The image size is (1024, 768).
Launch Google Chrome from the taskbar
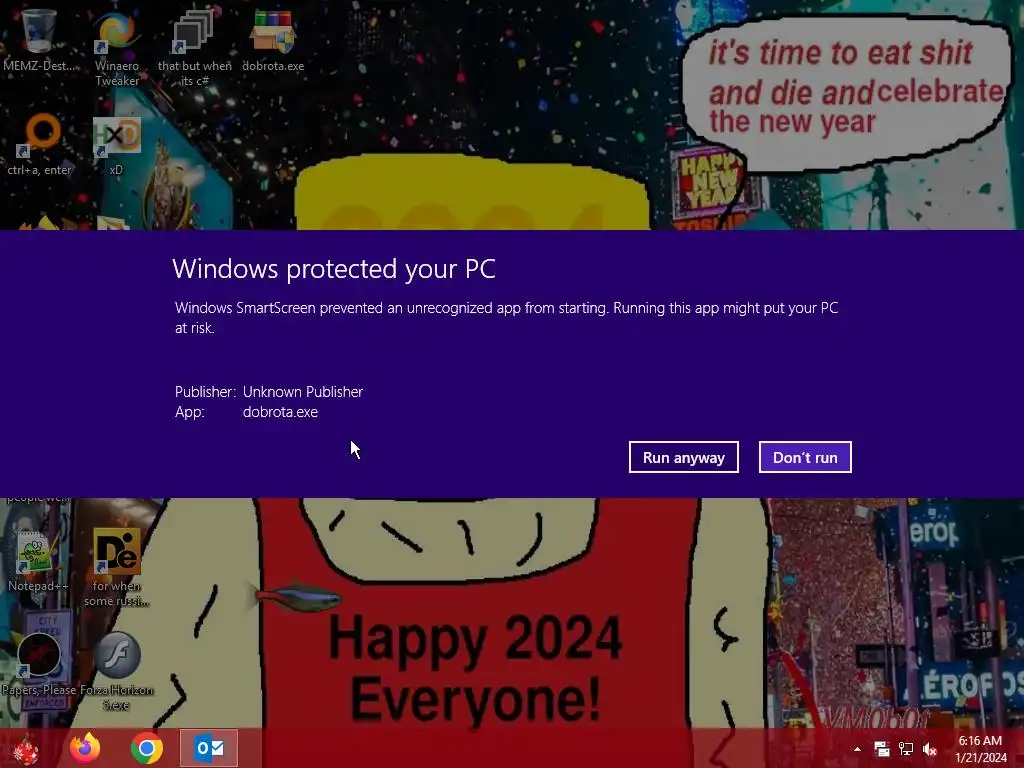147,748
